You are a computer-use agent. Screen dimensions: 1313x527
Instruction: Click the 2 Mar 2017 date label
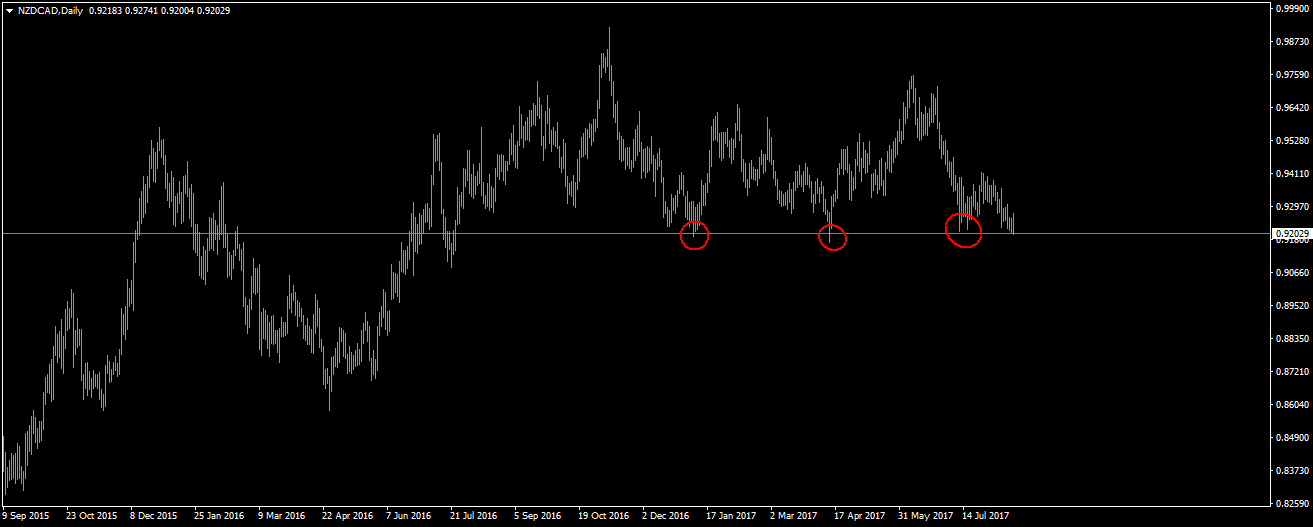click(794, 516)
